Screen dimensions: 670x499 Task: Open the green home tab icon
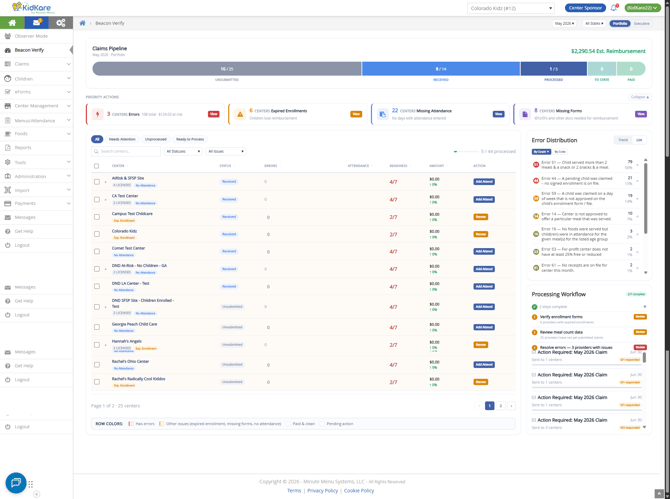click(12, 23)
